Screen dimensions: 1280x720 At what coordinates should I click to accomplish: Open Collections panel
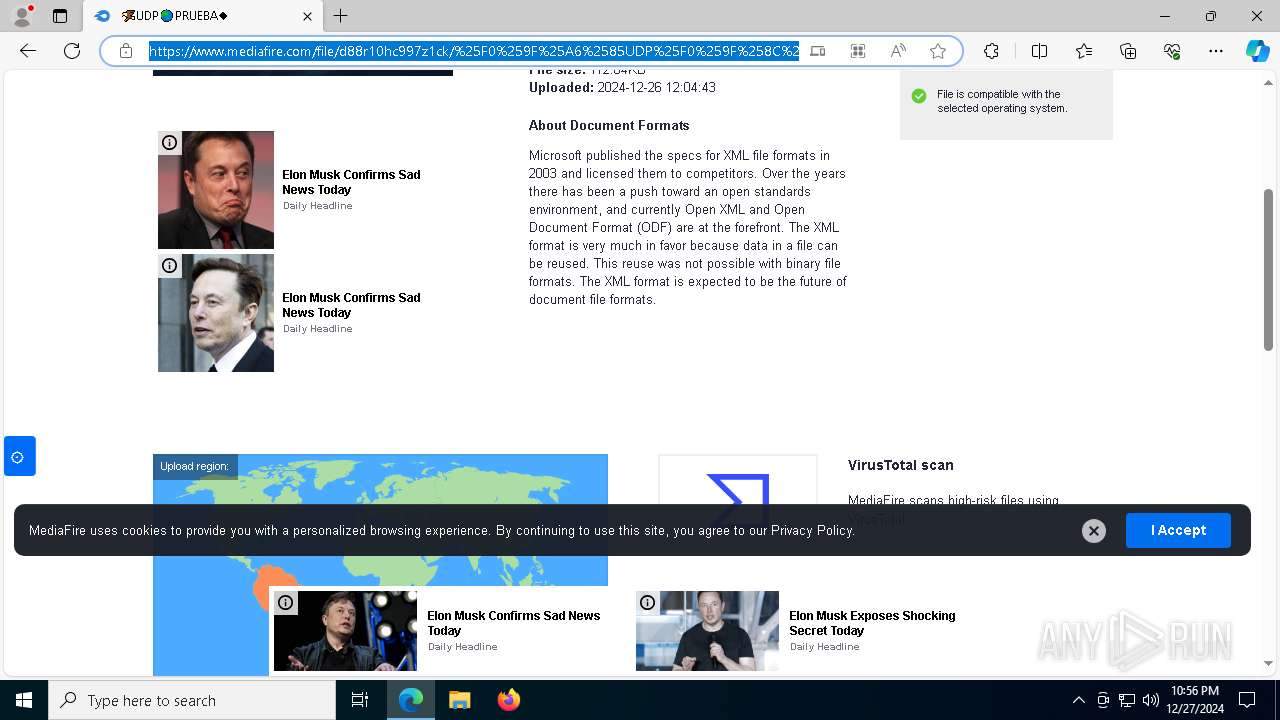coord(1128,51)
